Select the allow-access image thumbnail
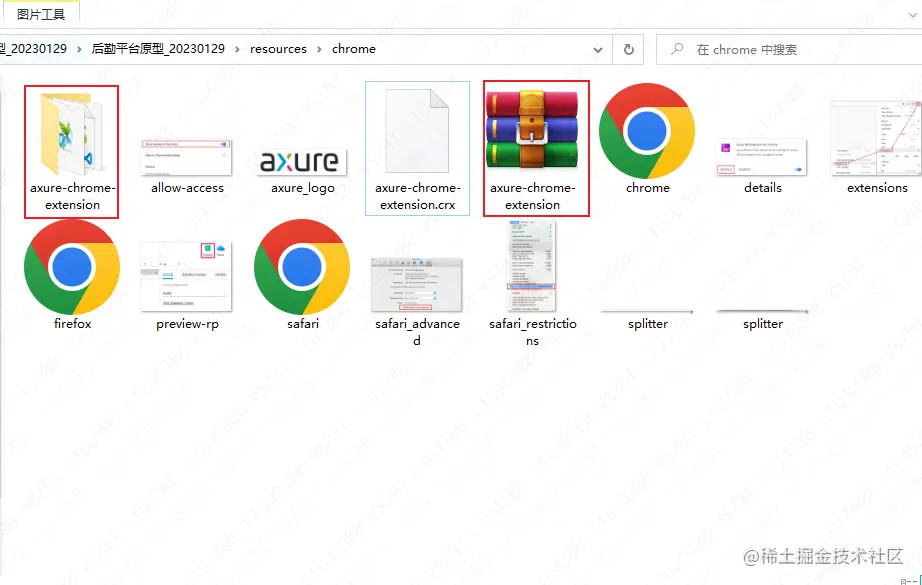The height and width of the screenshot is (585, 922). click(187, 158)
